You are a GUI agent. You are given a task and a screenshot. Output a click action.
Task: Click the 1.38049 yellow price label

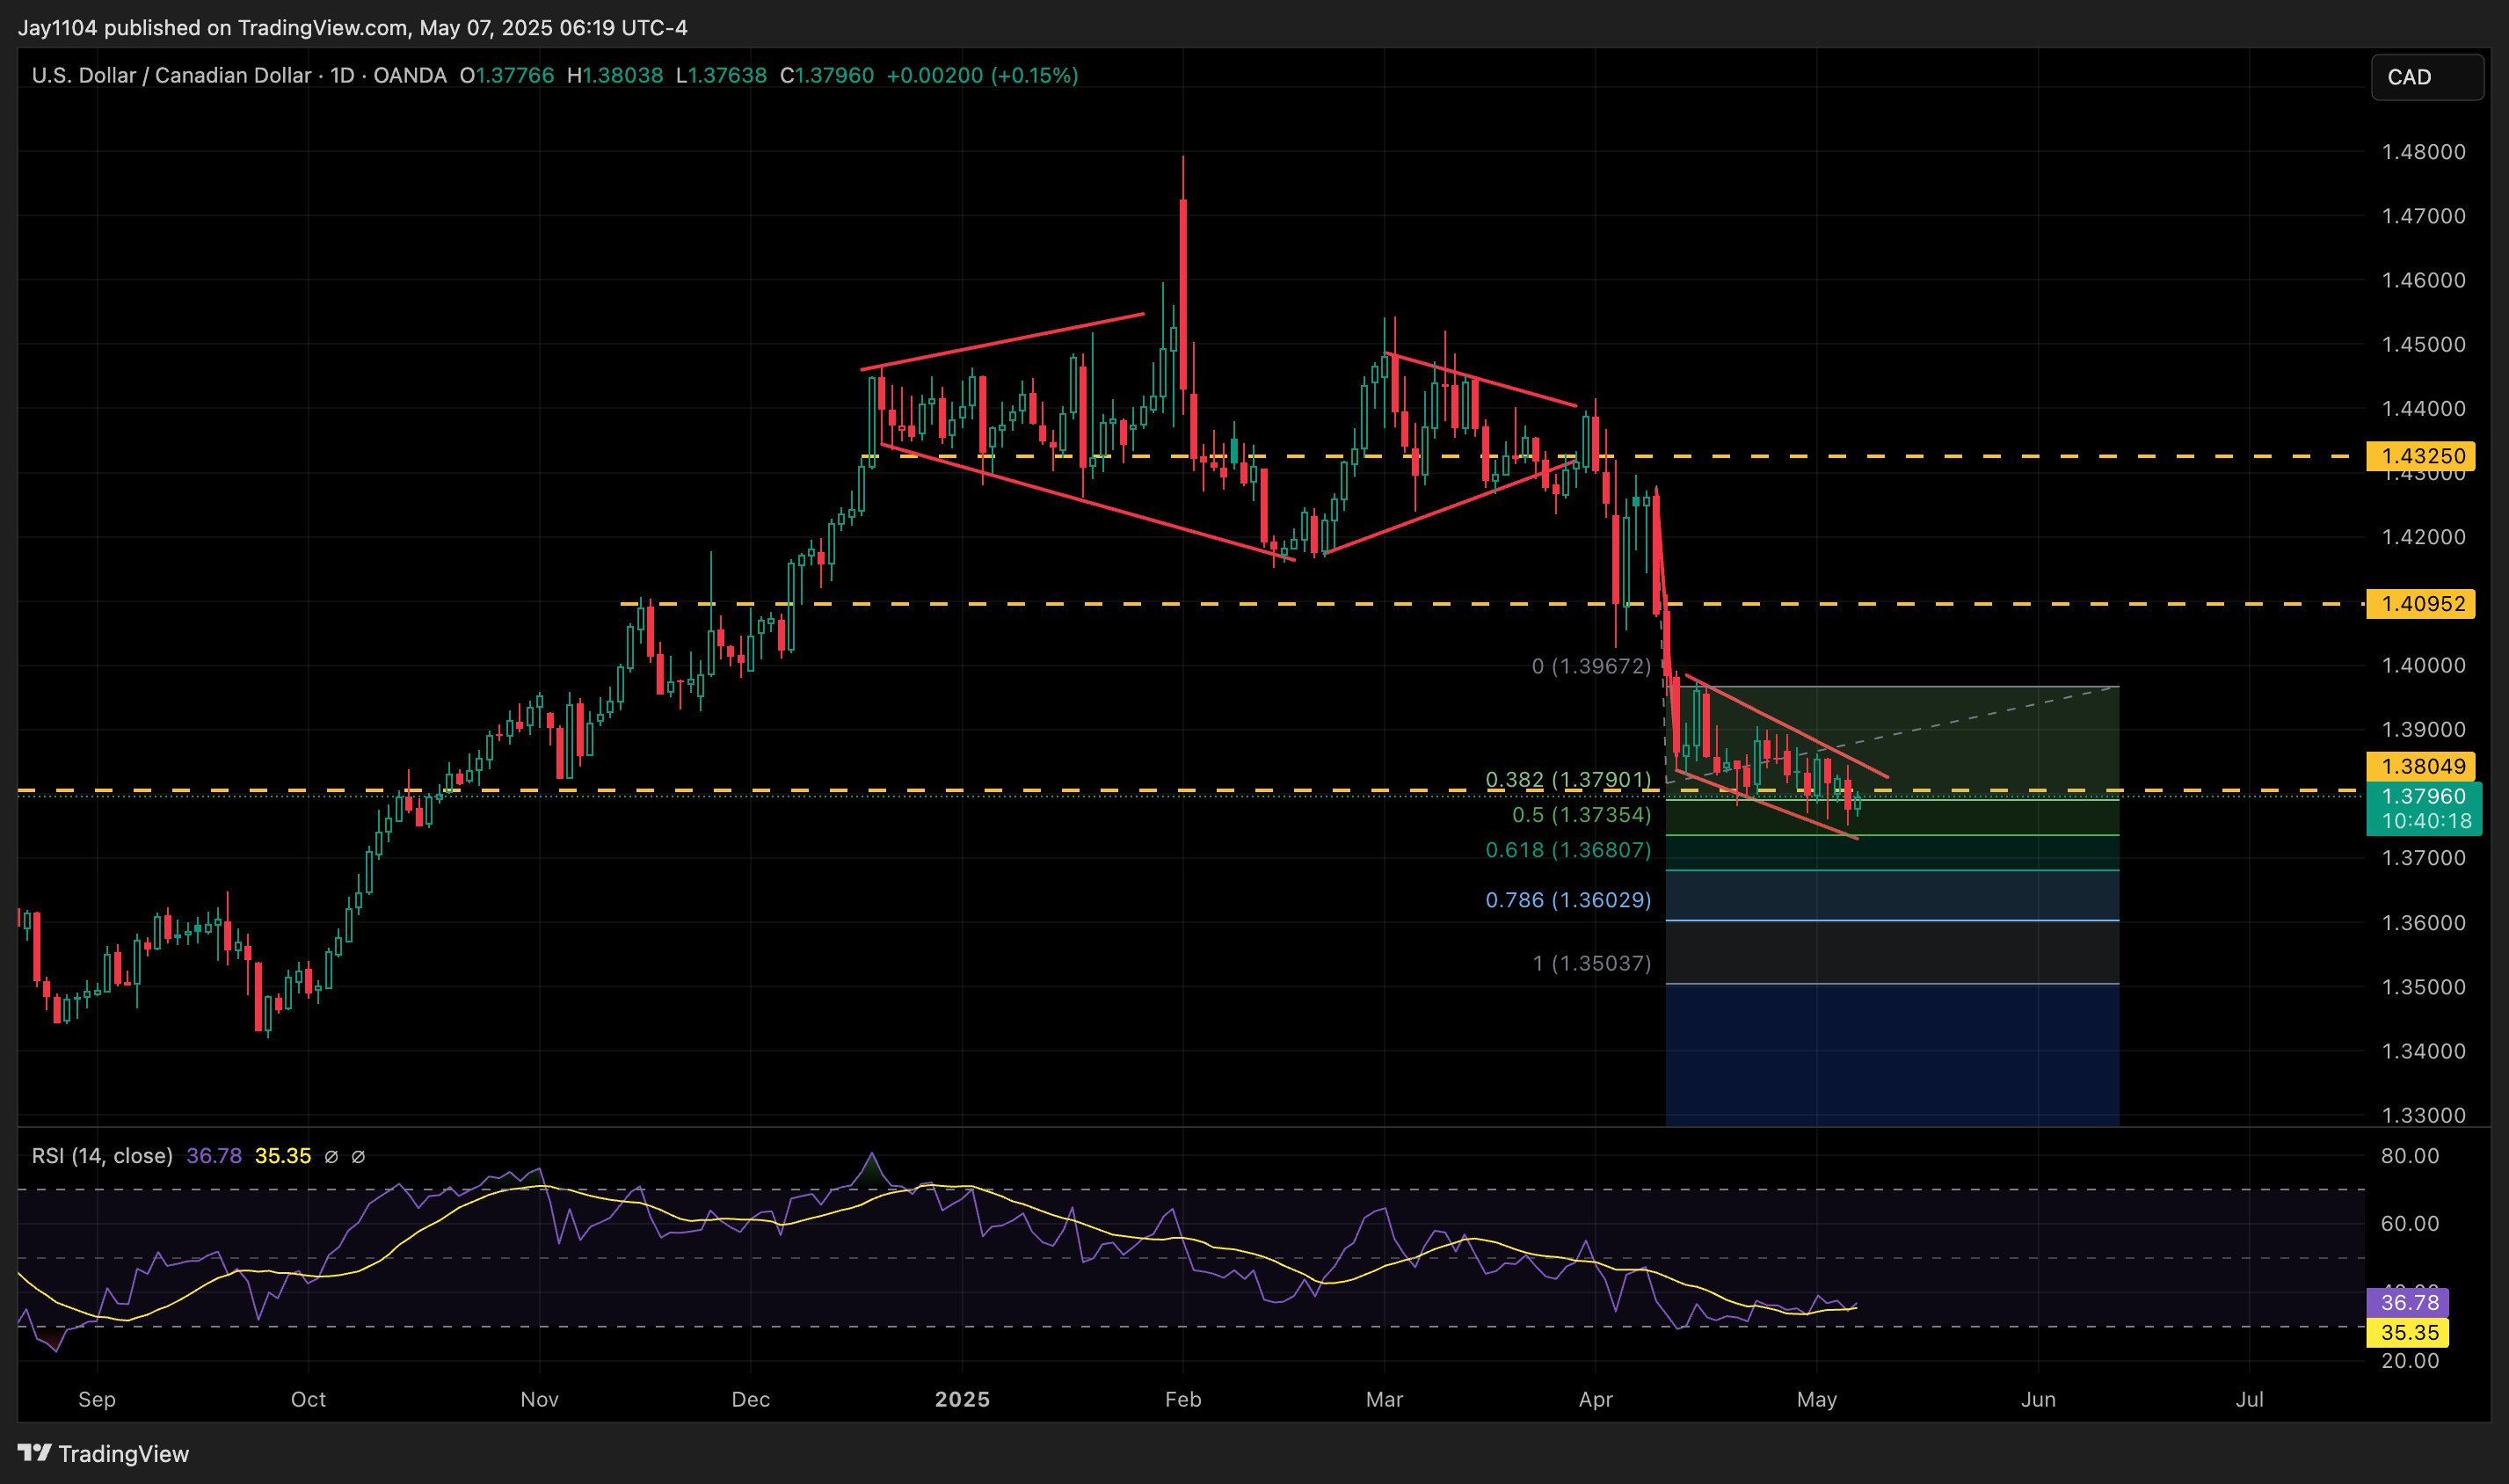[2420, 766]
